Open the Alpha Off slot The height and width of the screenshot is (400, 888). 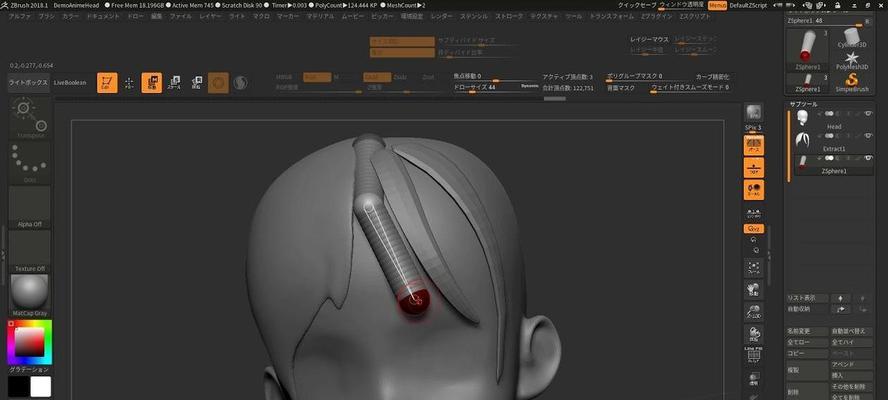coord(29,207)
